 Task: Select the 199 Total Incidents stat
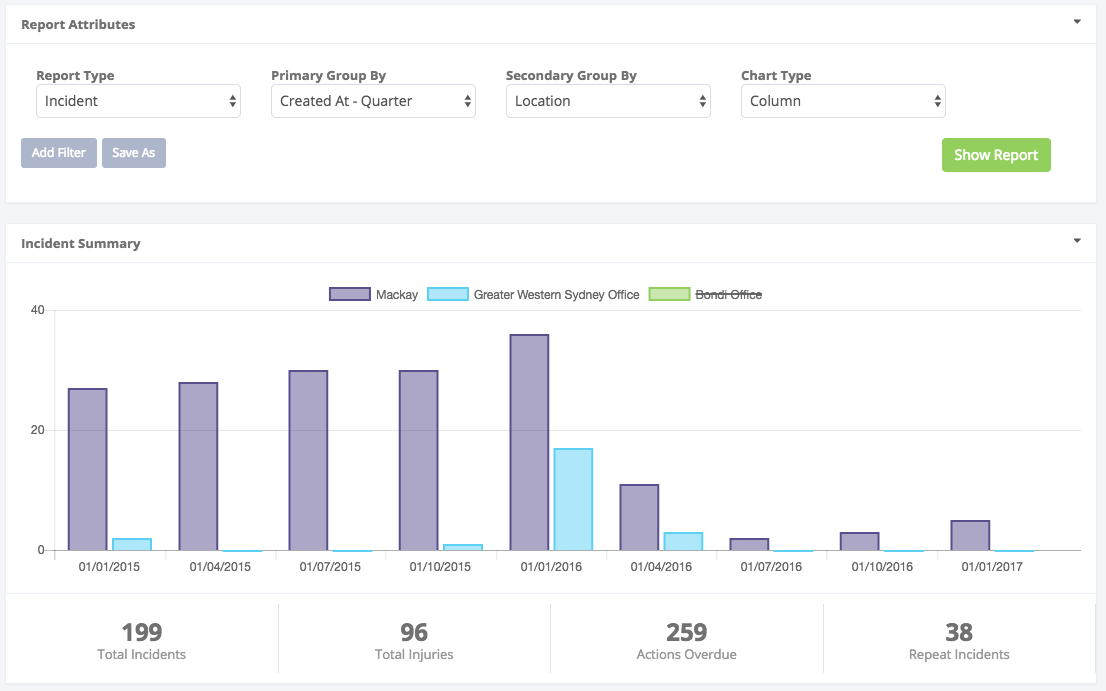pyautogui.click(x=142, y=641)
